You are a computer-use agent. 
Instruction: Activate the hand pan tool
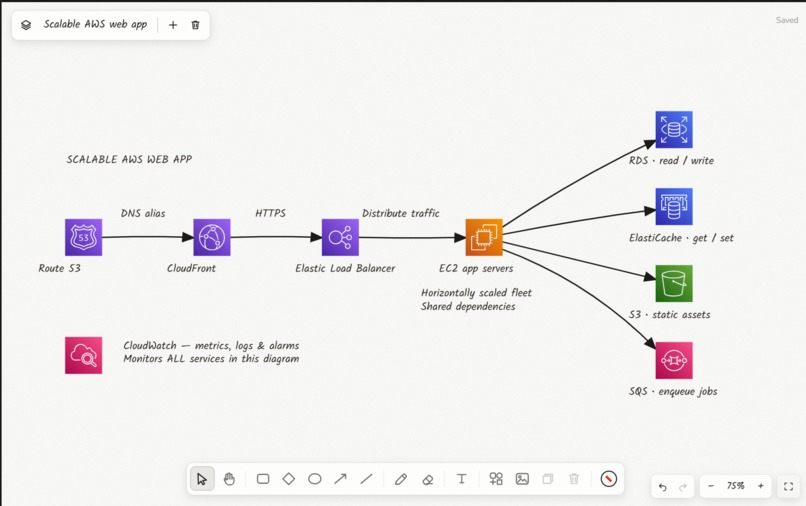point(229,479)
